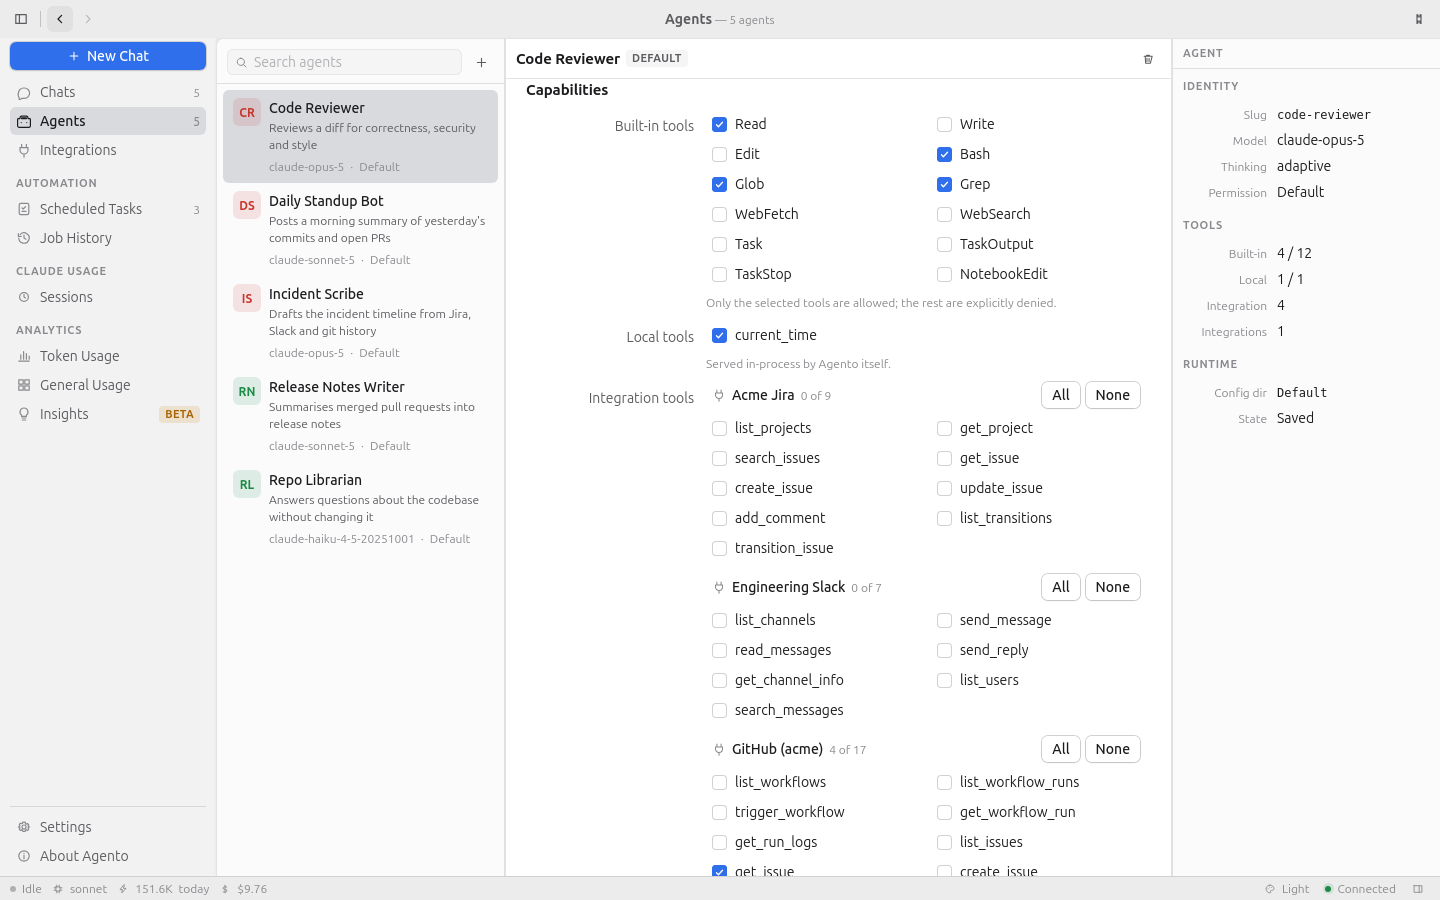Click the Search agents field
1440x900 pixels.
pos(345,62)
